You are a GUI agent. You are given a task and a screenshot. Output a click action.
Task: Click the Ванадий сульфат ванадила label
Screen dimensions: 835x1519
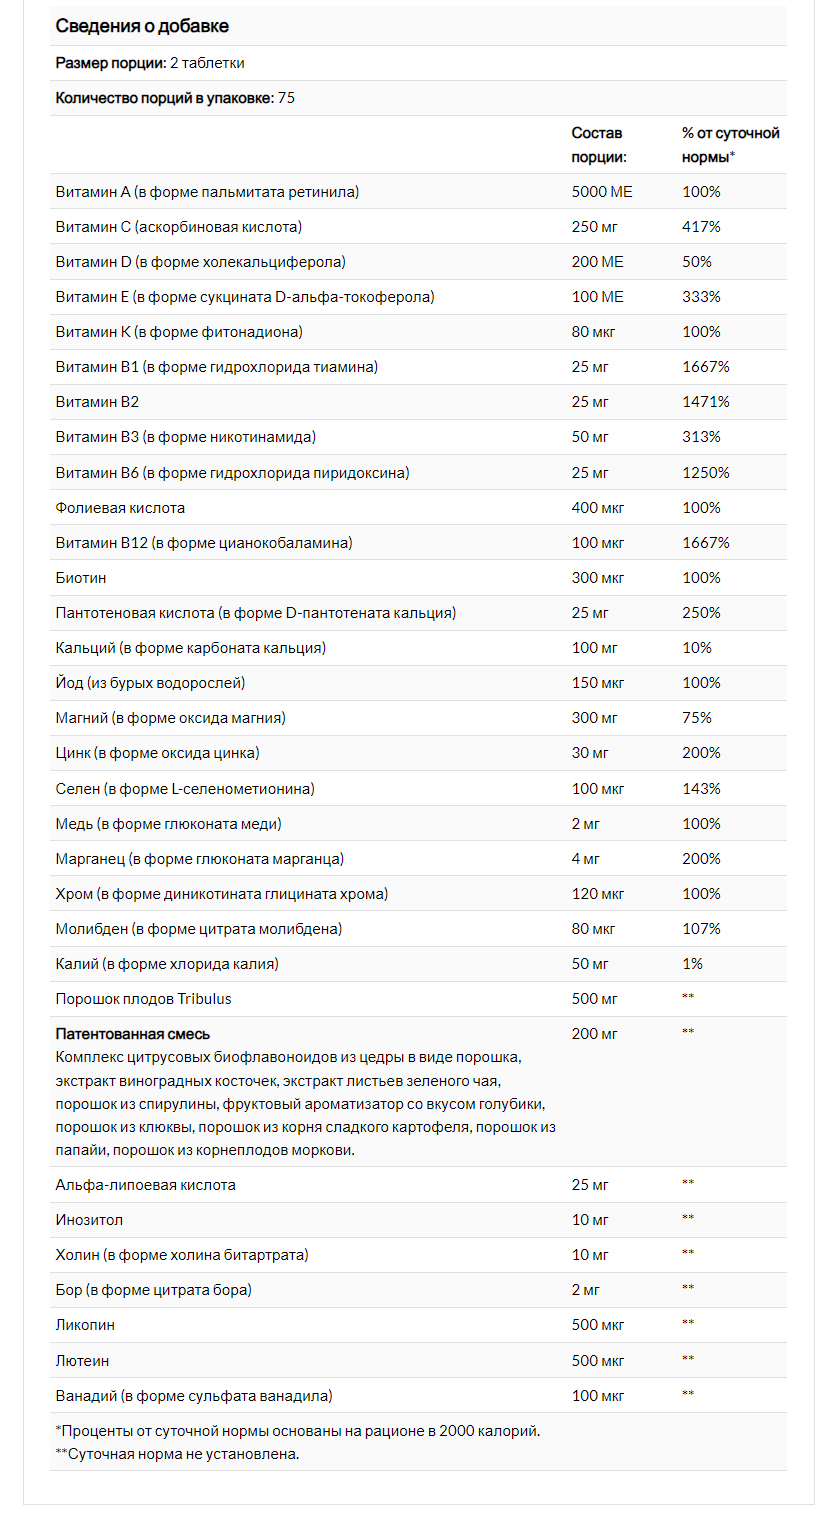point(194,1395)
